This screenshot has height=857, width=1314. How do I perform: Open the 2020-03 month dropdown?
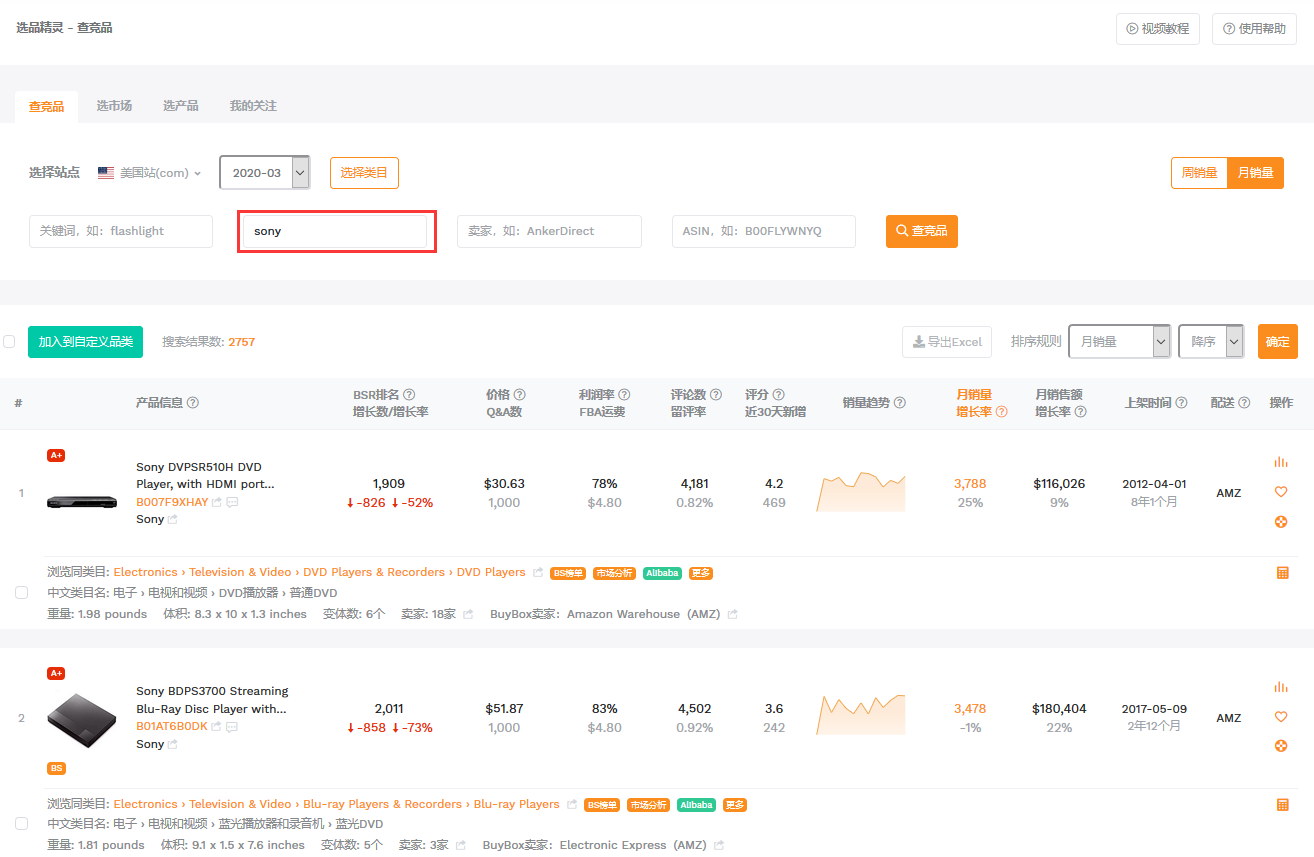(265, 173)
